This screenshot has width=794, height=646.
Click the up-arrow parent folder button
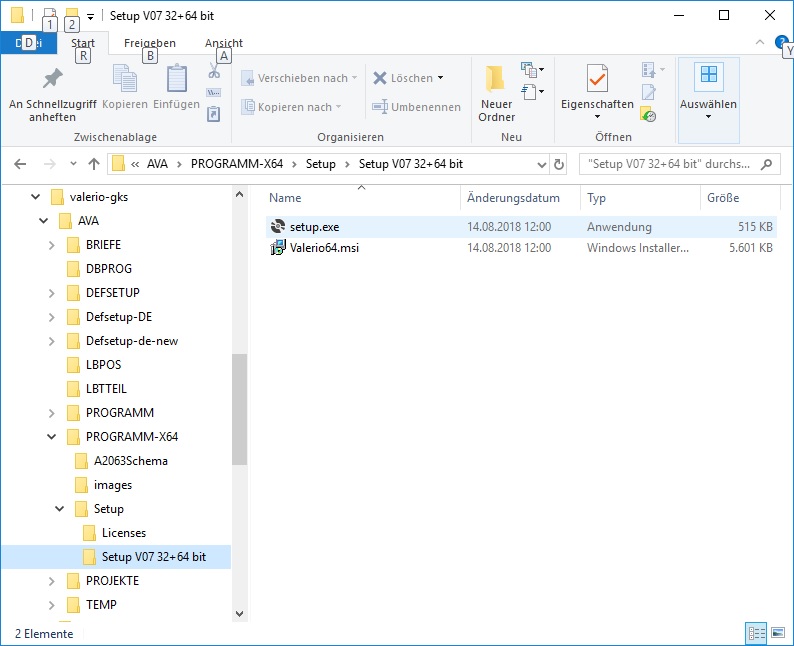[94, 164]
